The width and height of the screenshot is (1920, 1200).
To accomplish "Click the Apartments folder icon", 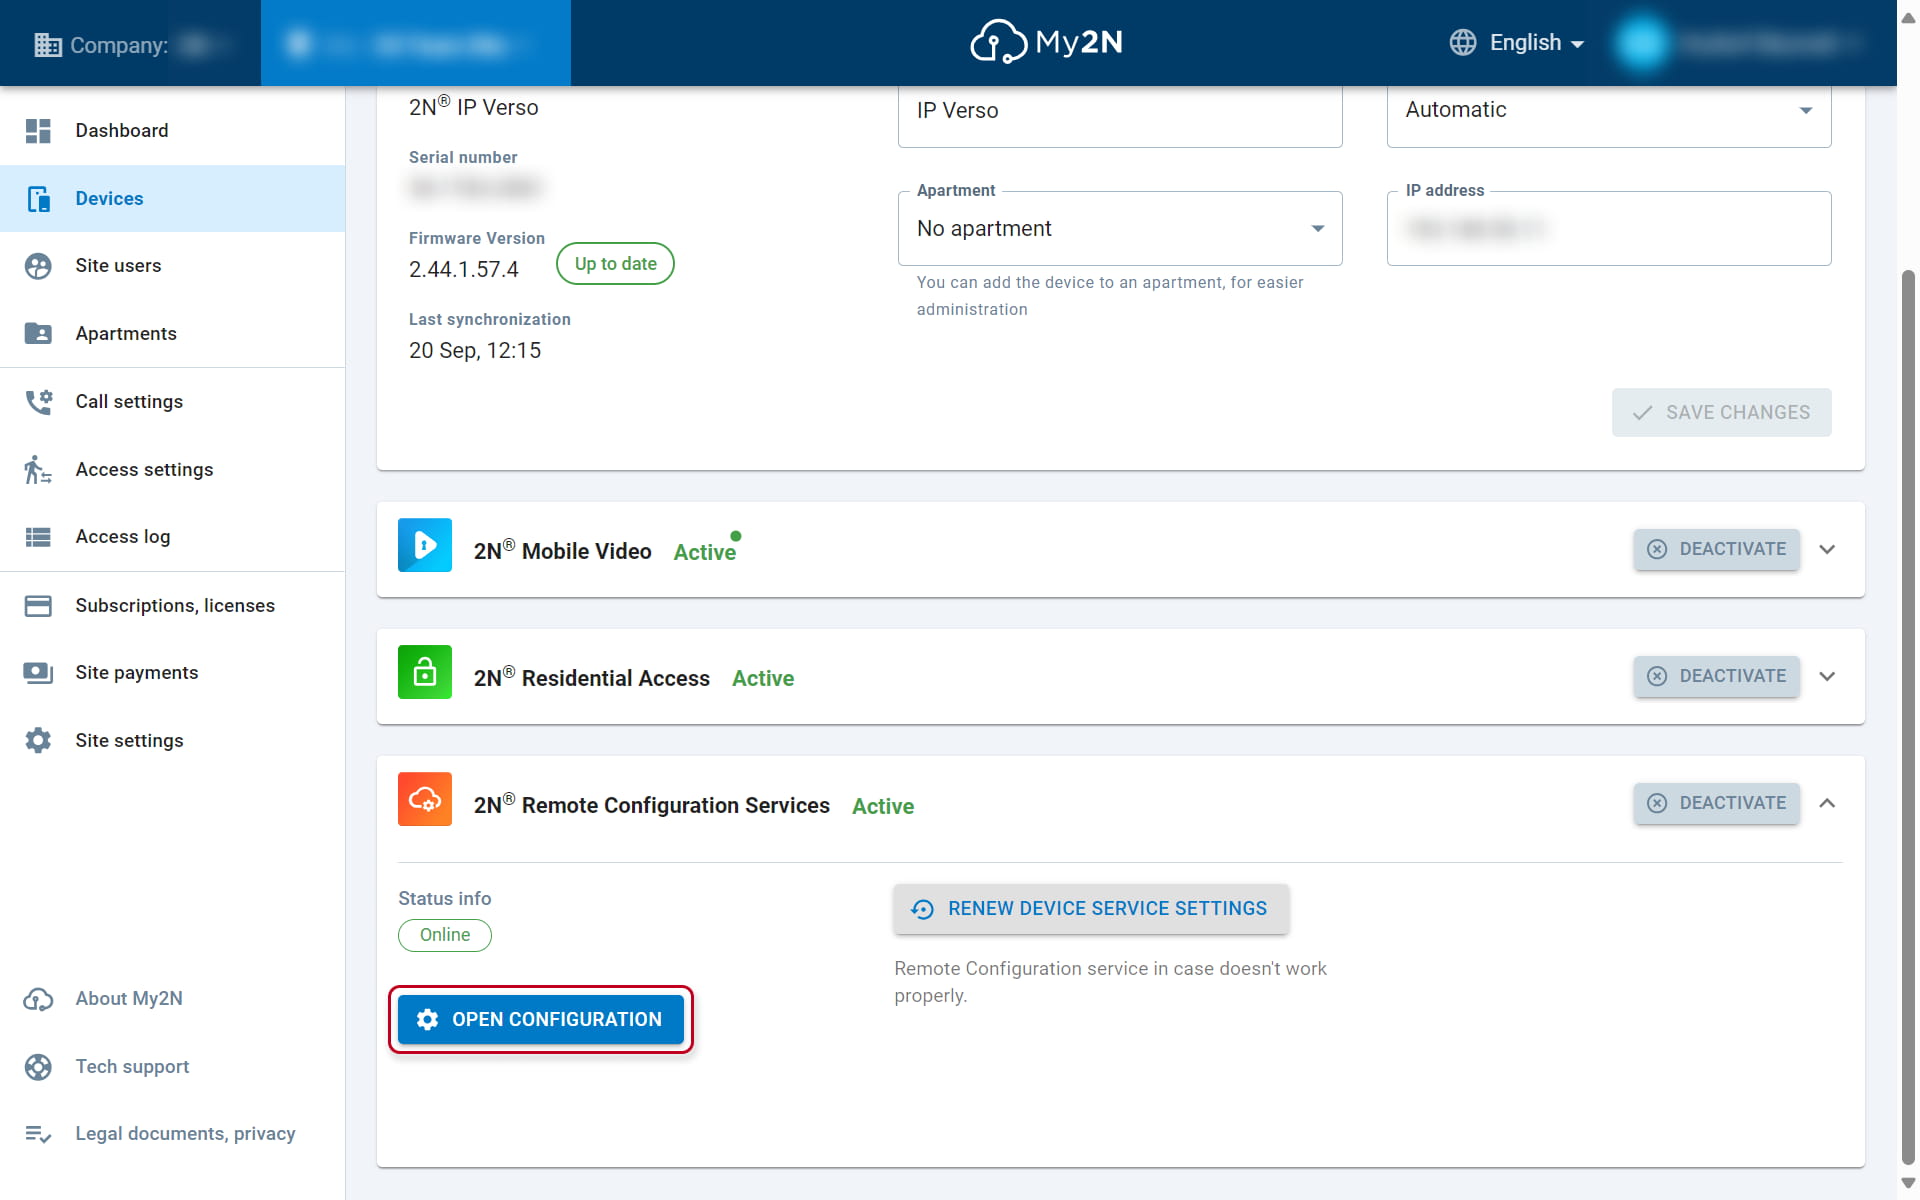I will pos(38,333).
